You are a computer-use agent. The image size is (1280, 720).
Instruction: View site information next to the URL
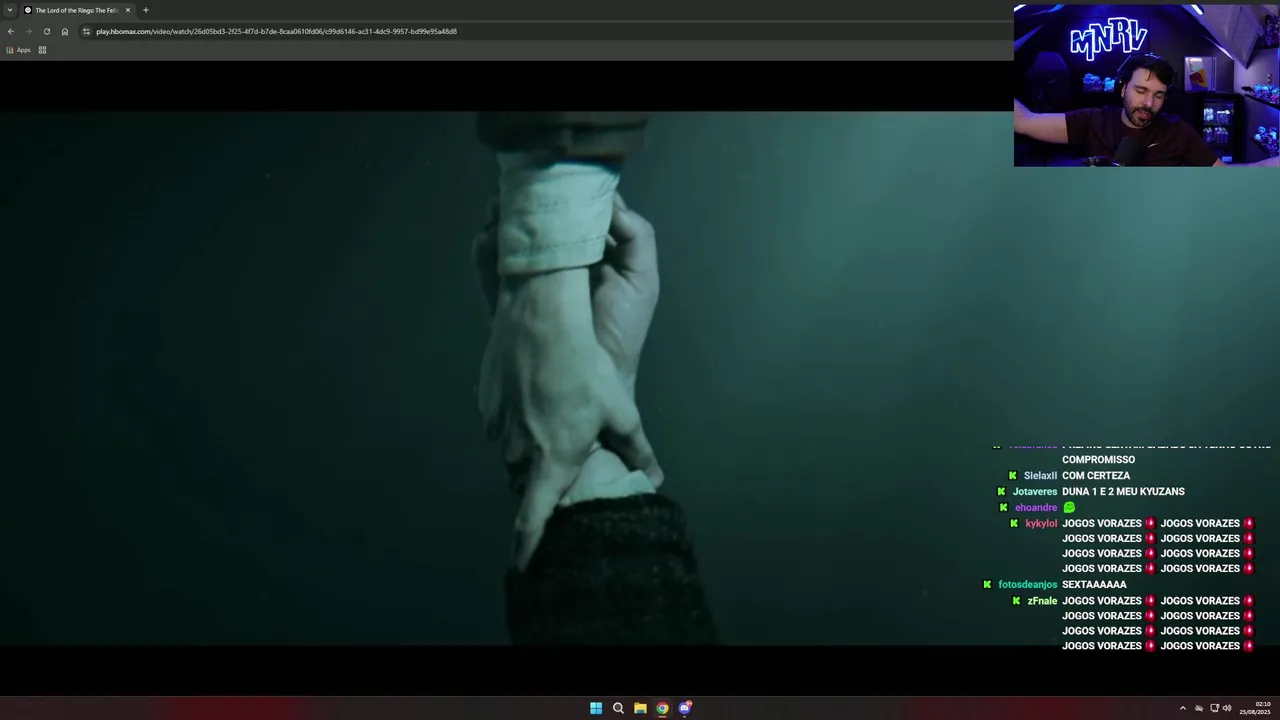(x=86, y=31)
